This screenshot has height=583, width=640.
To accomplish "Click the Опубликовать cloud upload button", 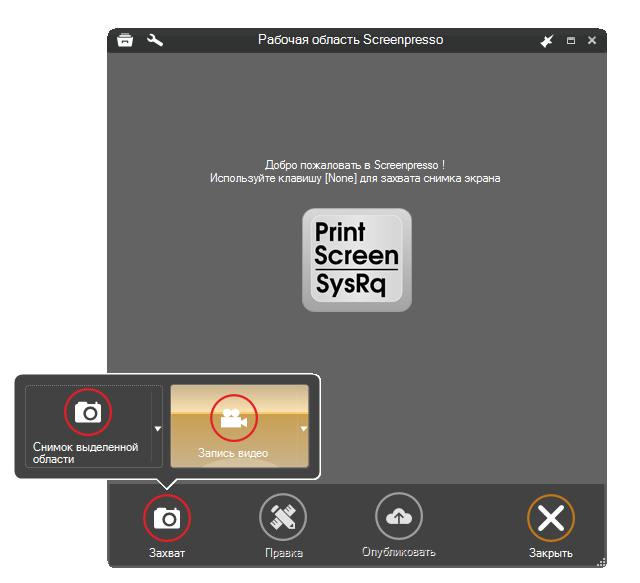I will click(399, 525).
